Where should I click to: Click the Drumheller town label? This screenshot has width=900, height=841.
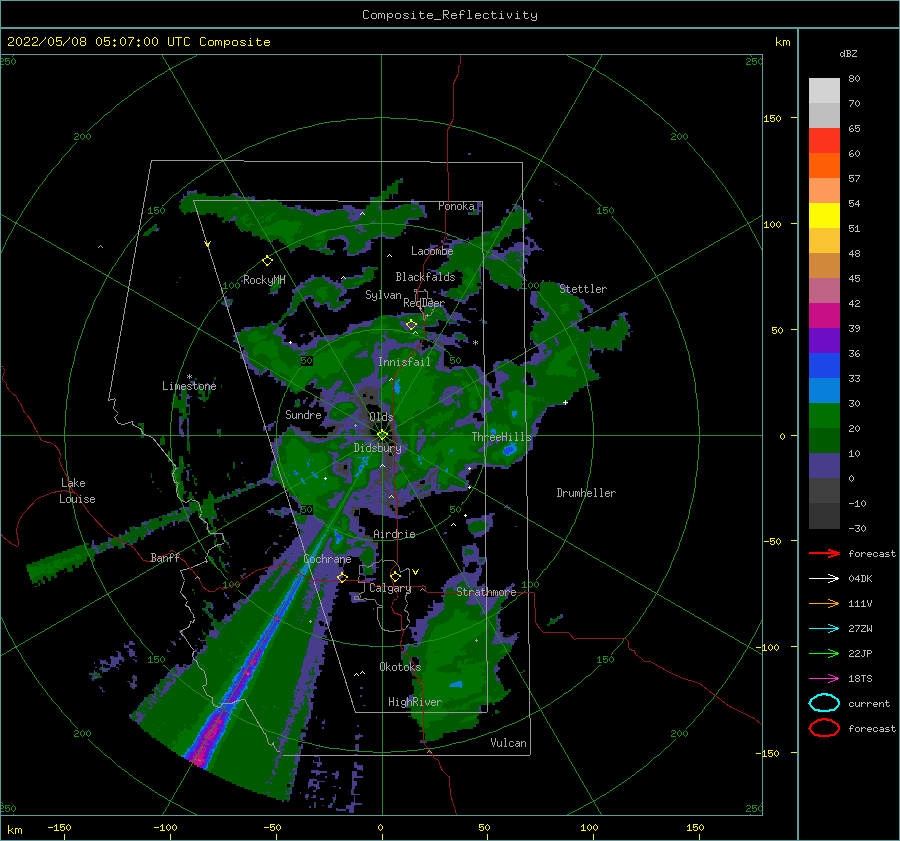(x=586, y=493)
